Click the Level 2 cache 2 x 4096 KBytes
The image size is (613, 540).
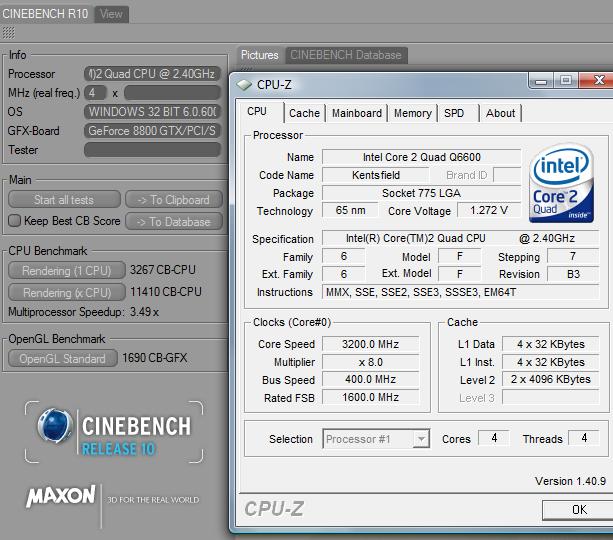tap(550, 379)
